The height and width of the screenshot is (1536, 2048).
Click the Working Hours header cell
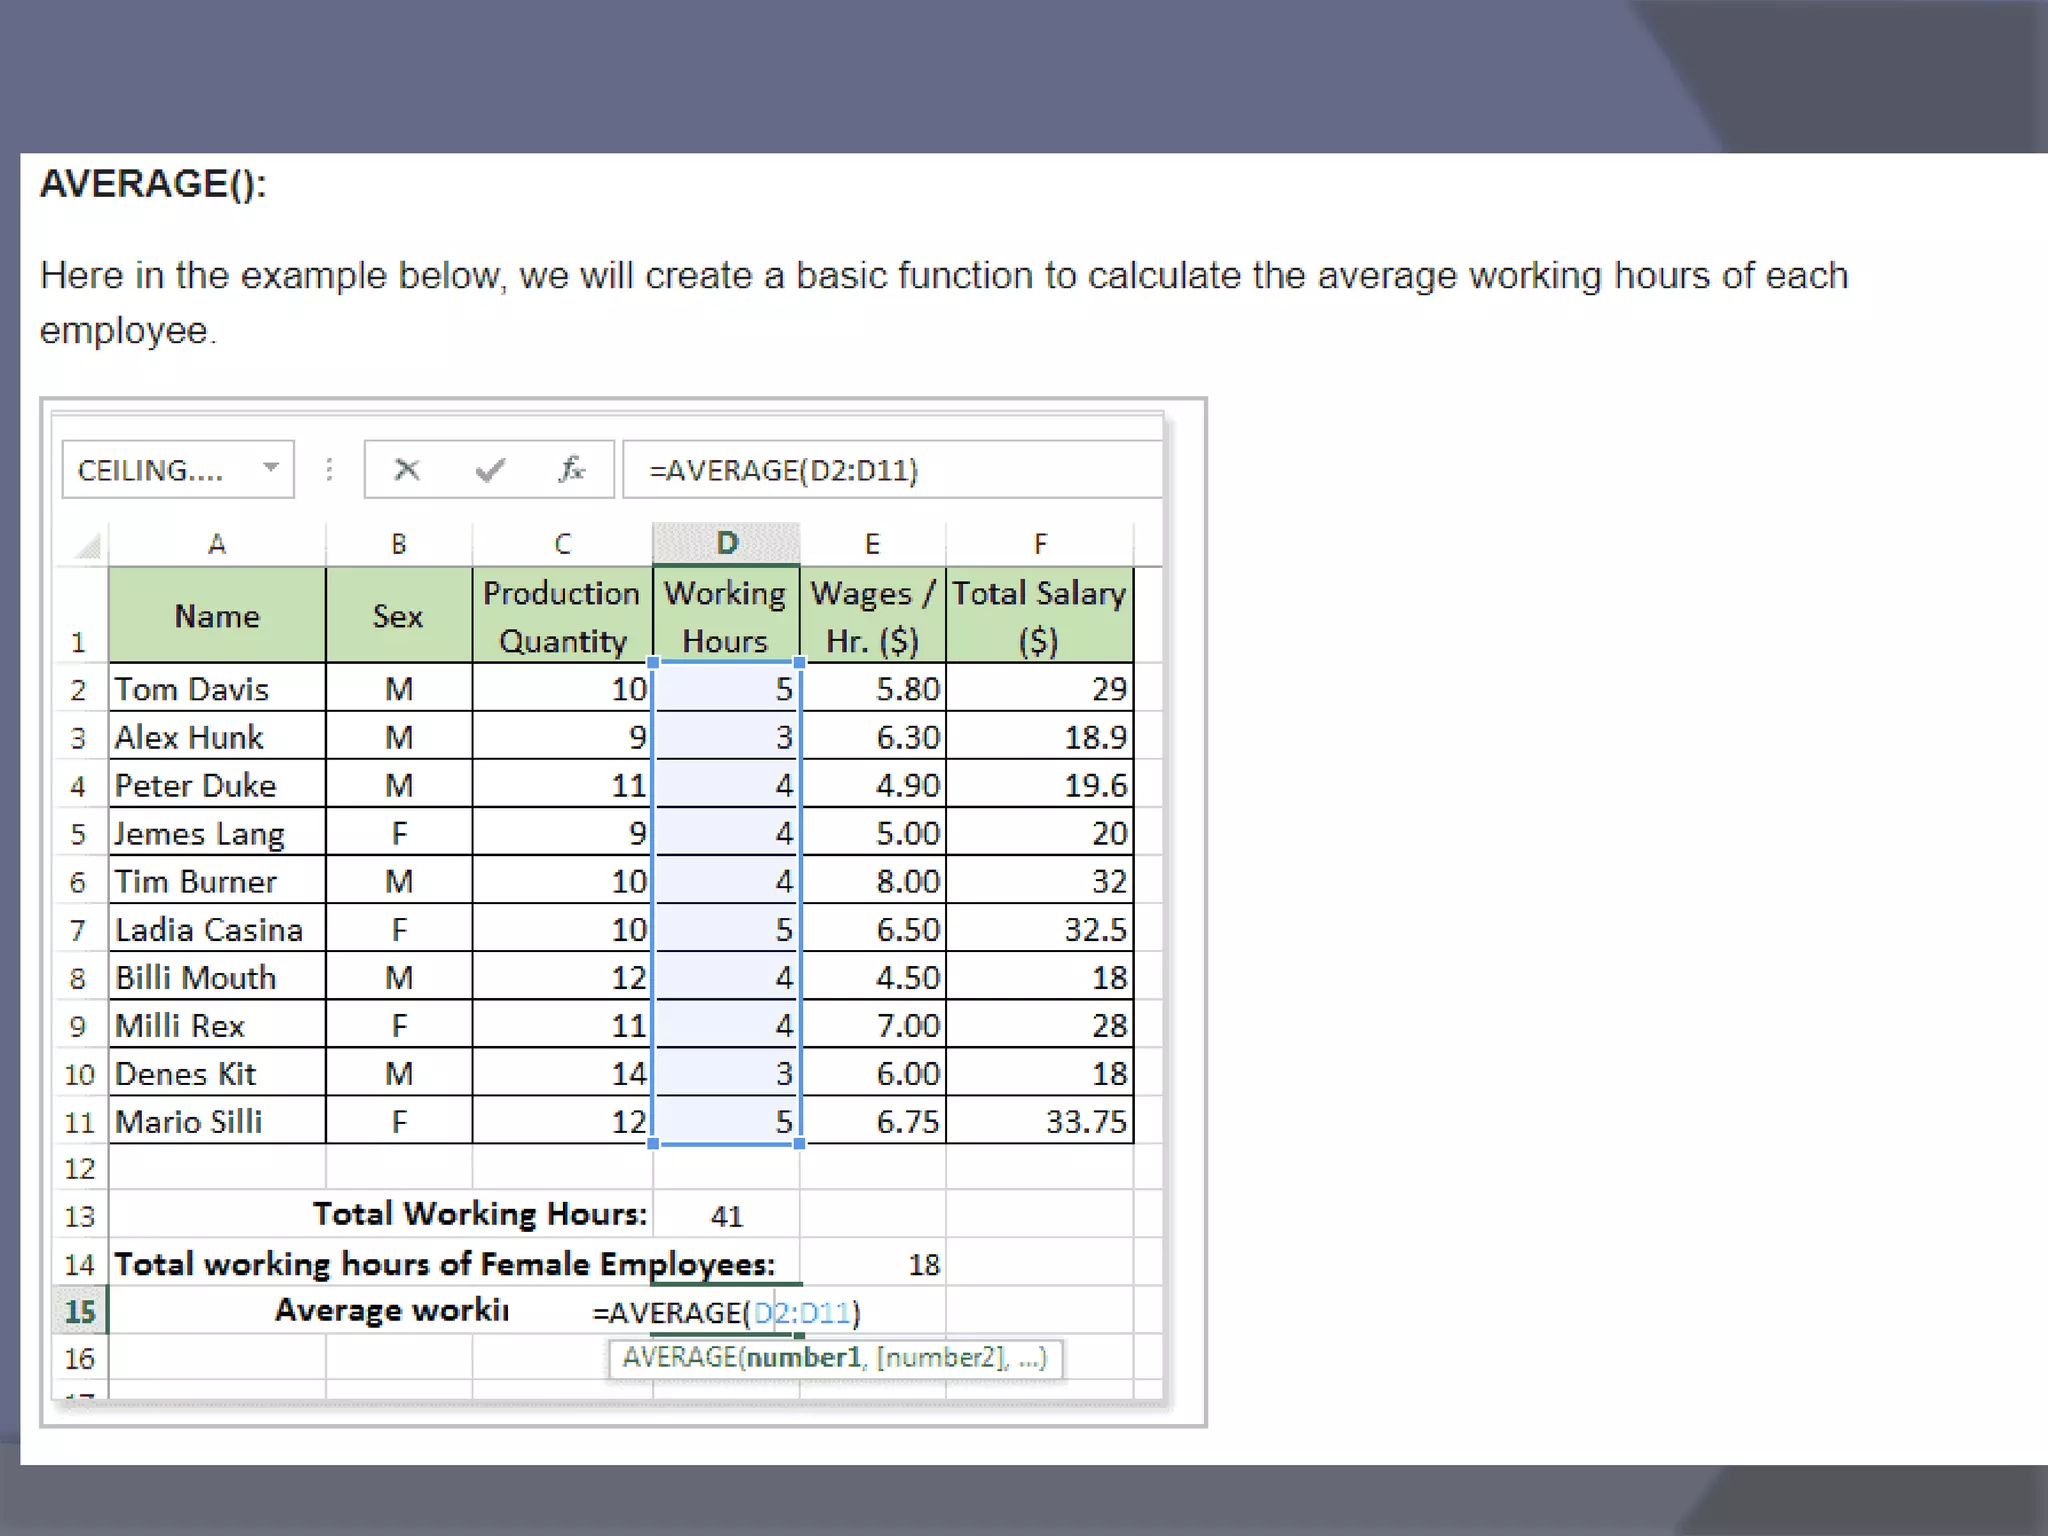[726, 616]
